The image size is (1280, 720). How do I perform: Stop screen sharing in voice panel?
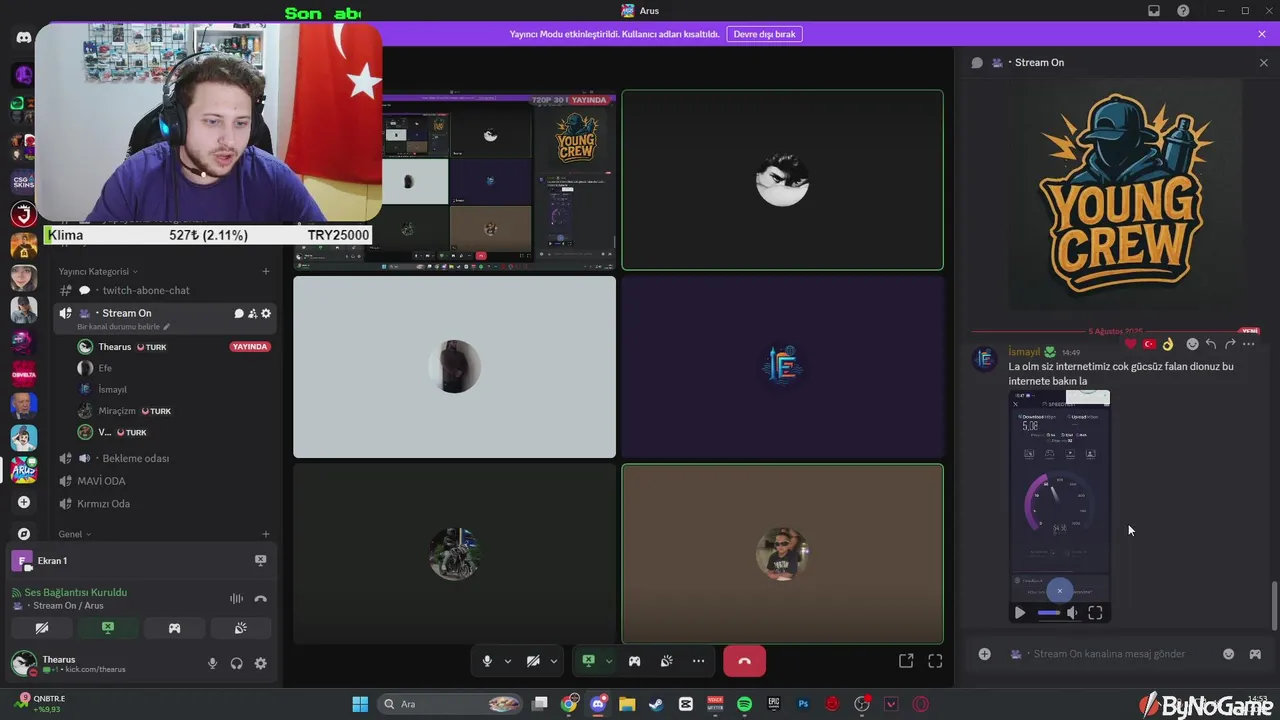[x=108, y=628]
